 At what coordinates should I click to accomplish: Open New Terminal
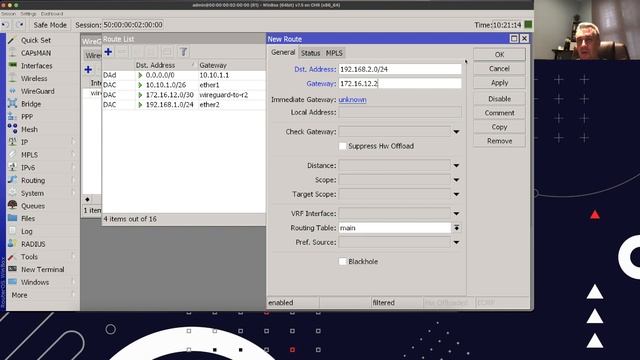tap(42, 269)
